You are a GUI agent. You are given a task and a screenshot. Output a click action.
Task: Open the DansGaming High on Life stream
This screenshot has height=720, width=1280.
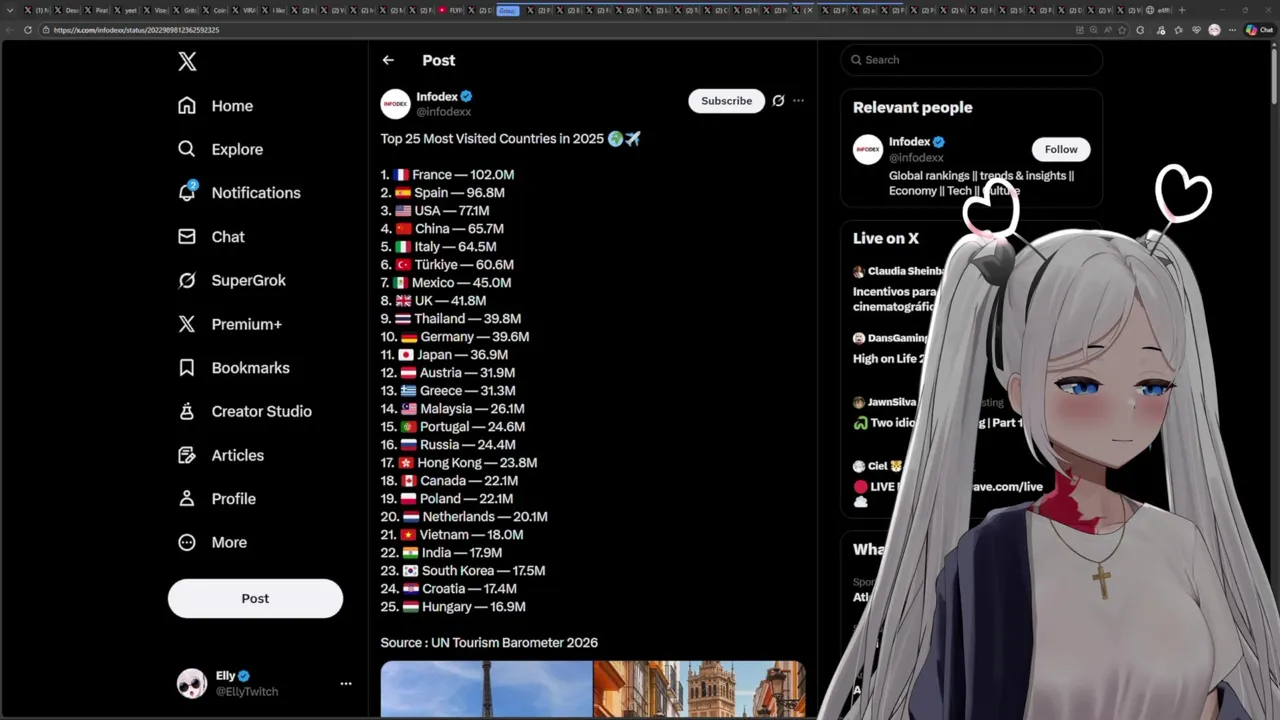tap(890, 348)
